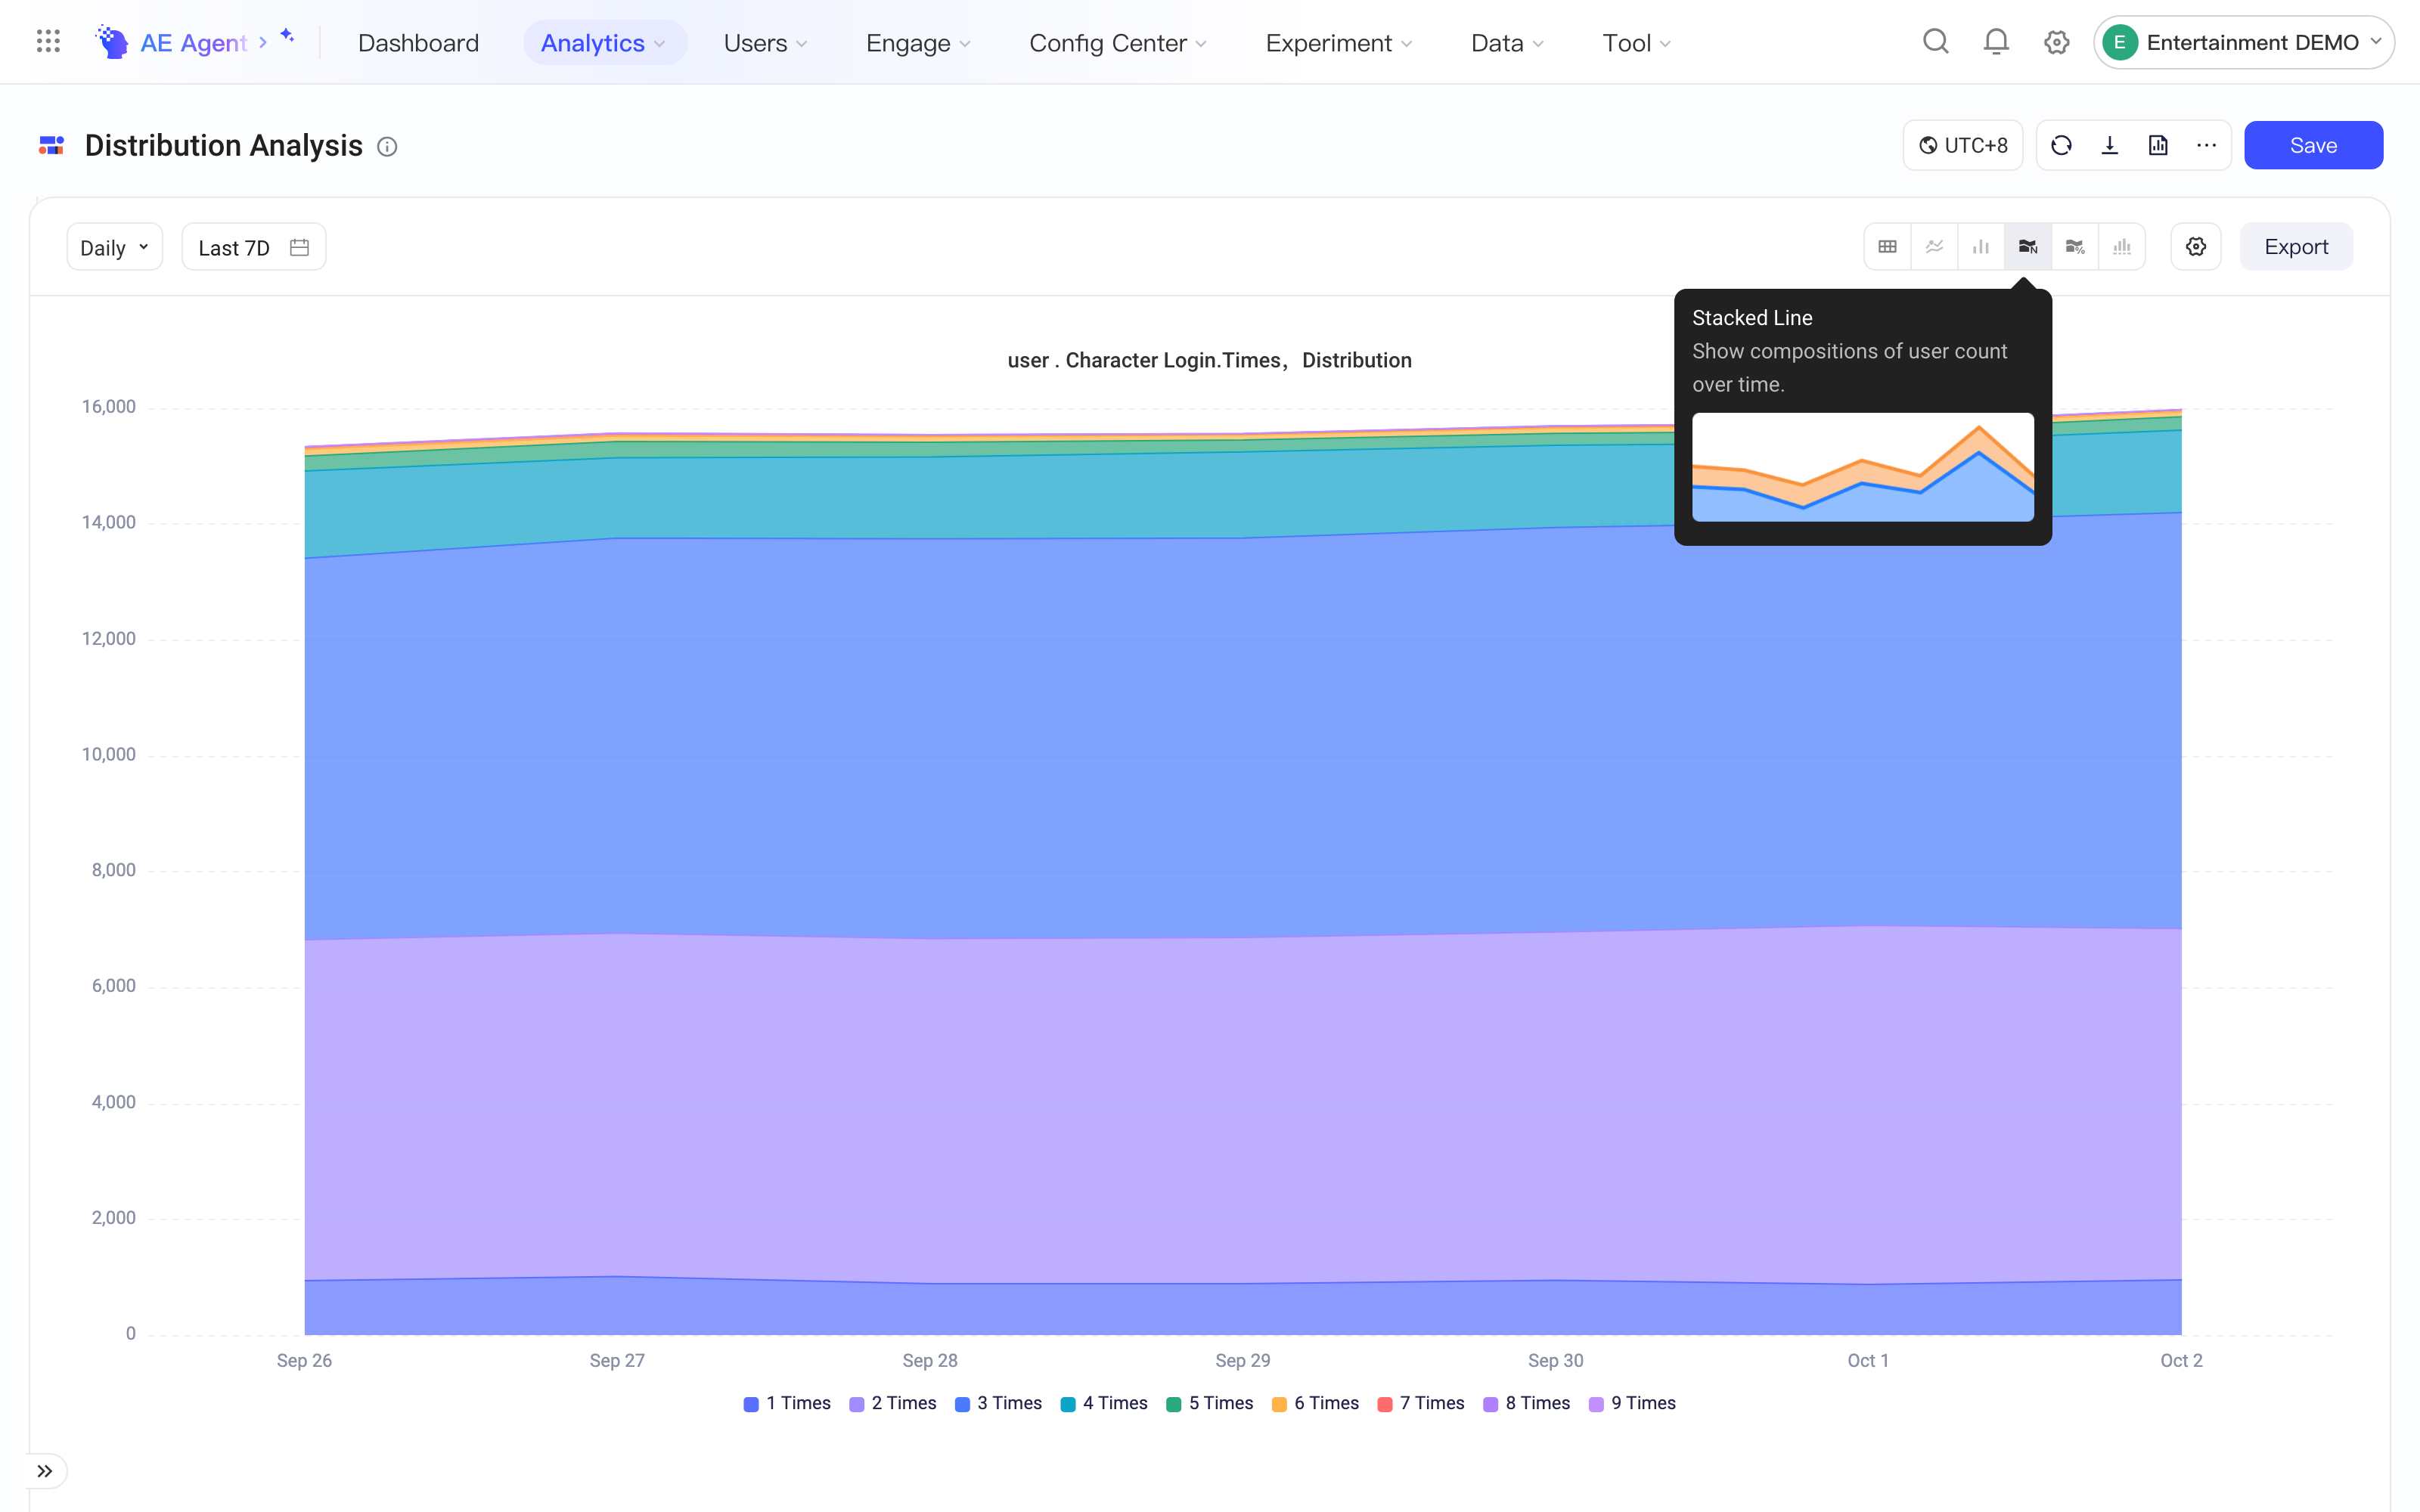Screen dimensions: 2420x1512
Task: Toggle the 4 Times legend series
Action: point(1104,1403)
